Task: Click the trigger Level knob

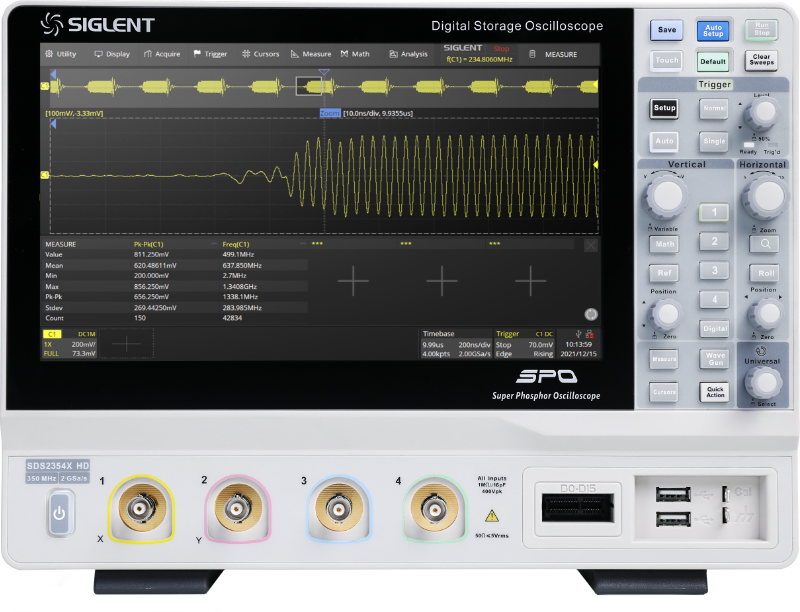Action: [762, 114]
